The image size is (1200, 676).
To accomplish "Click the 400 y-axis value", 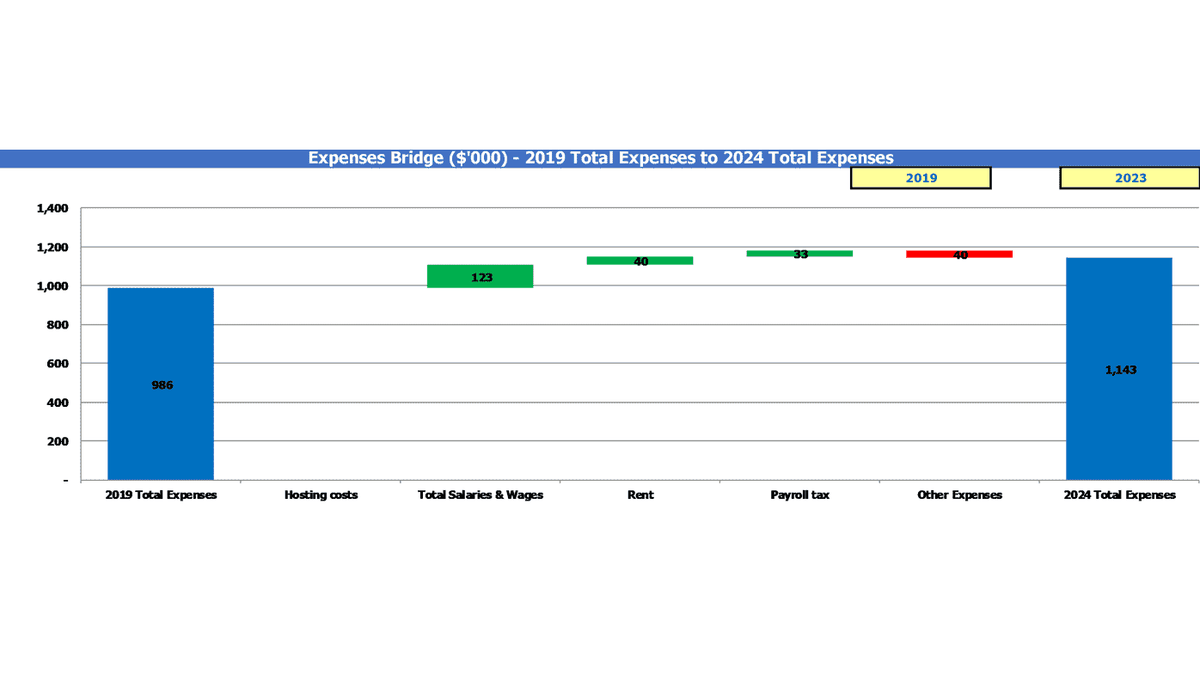I will 56,403.
